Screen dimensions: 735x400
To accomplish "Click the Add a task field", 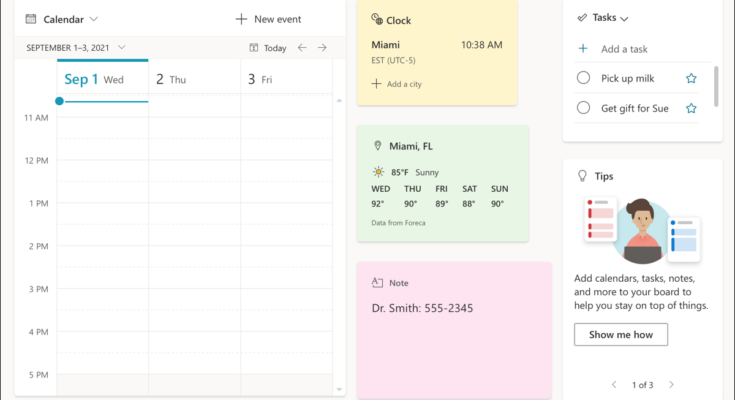I will pyautogui.click(x=626, y=48).
